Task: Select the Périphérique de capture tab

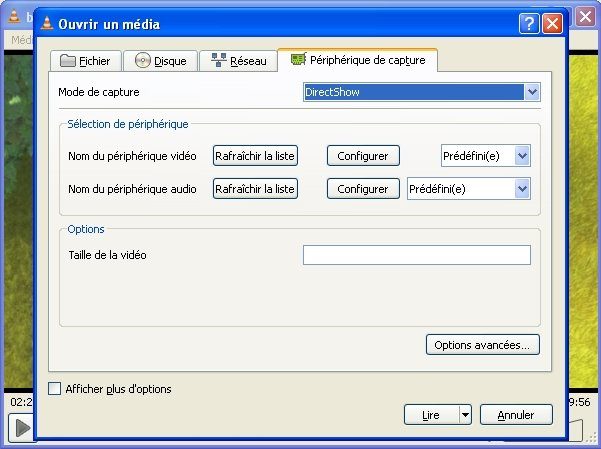Action: 358,60
